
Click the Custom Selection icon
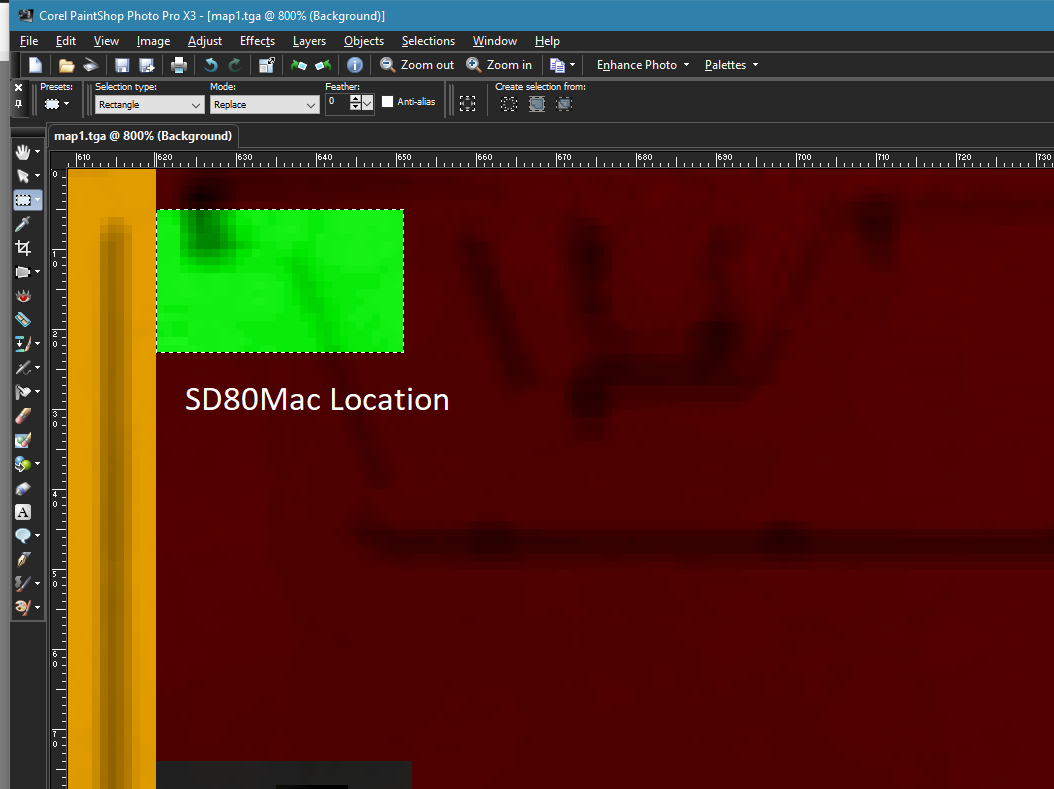click(x=467, y=103)
